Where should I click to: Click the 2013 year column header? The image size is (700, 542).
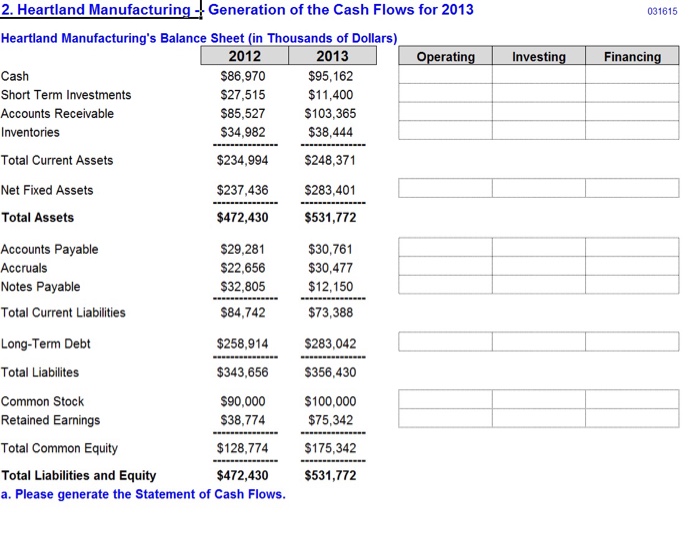coord(331,57)
